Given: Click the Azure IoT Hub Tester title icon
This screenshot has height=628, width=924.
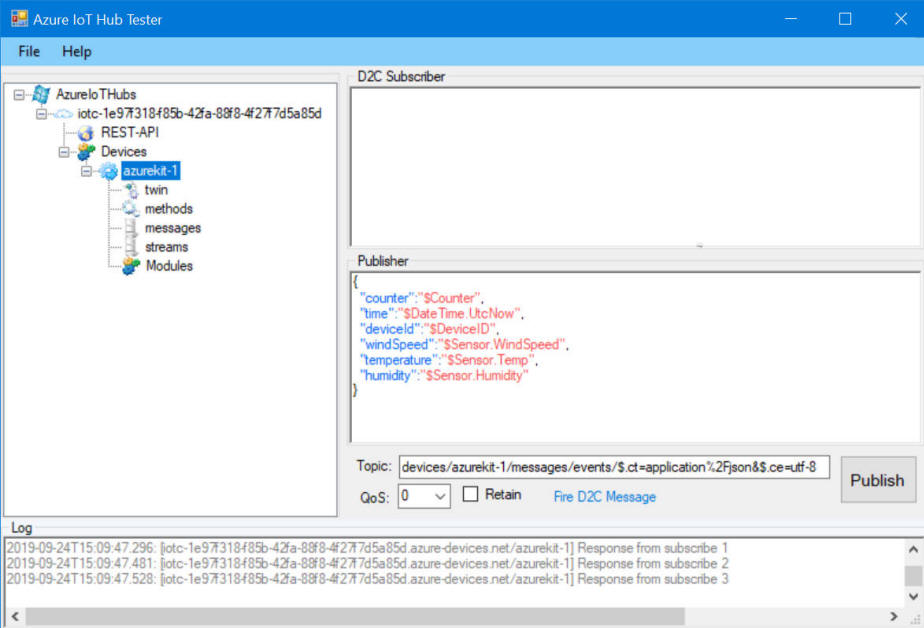Looking at the screenshot, I should coord(19,19).
